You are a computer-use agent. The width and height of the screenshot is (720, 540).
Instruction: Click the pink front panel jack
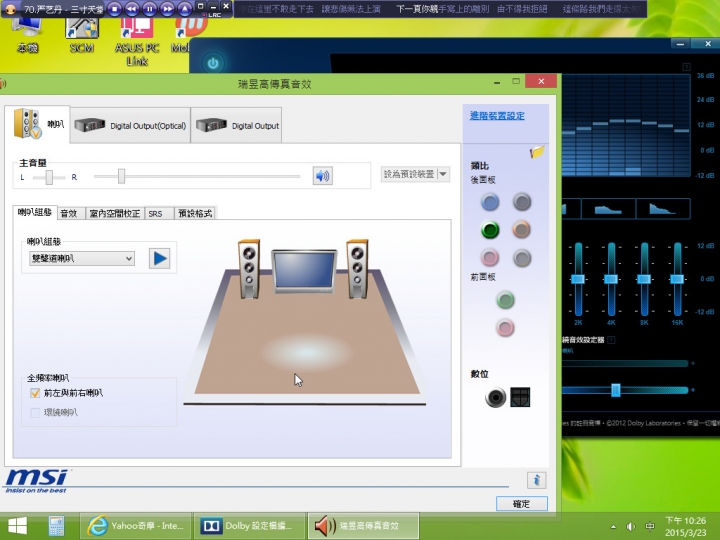(506, 328)
